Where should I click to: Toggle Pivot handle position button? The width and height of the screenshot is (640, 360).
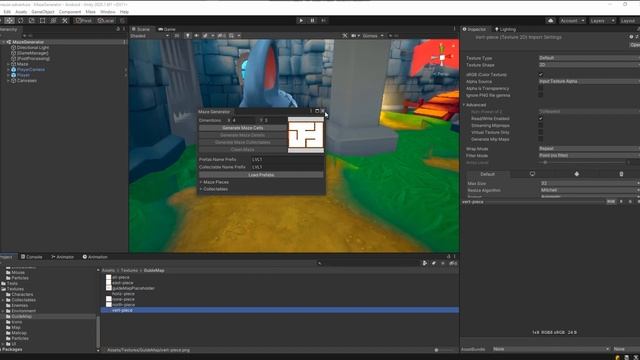(84, 20)
